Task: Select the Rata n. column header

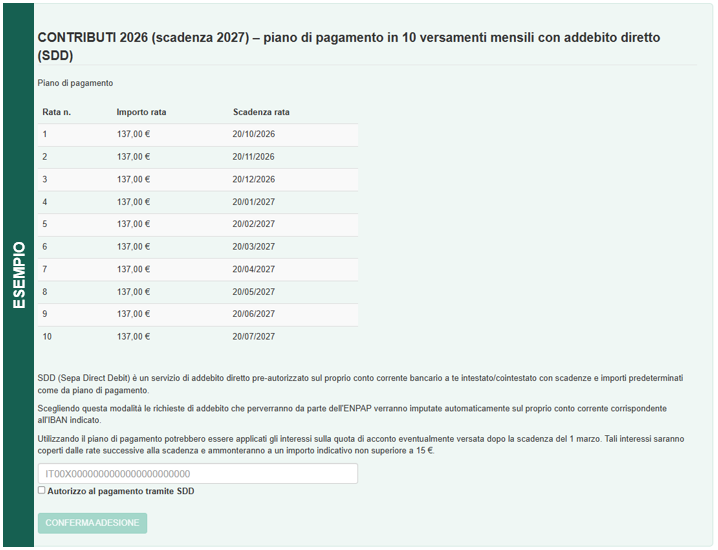Action: [57, 112]
